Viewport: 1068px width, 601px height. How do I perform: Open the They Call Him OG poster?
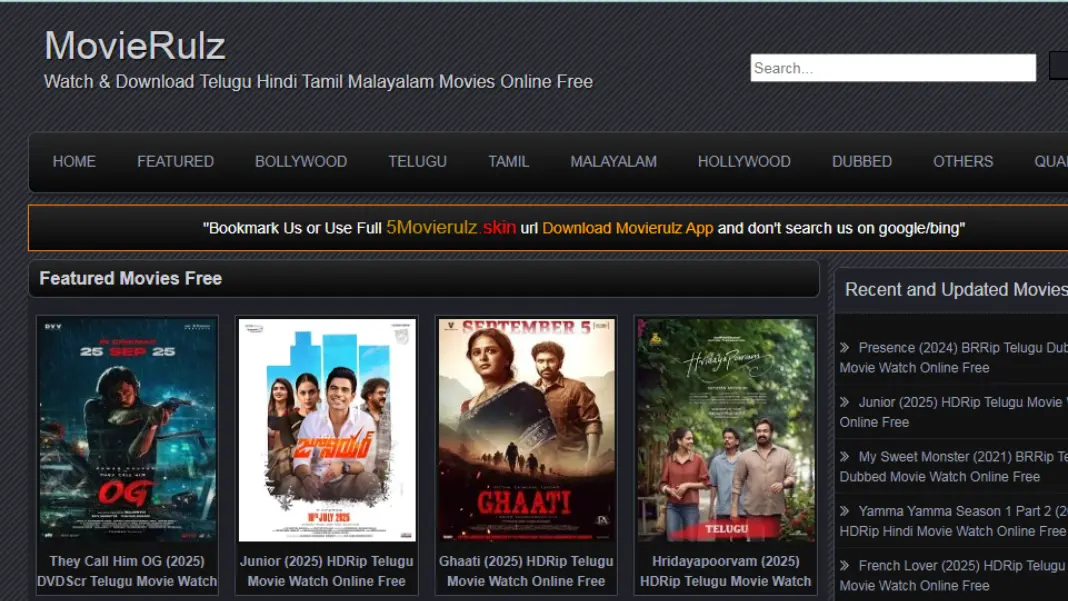(127, 430)
